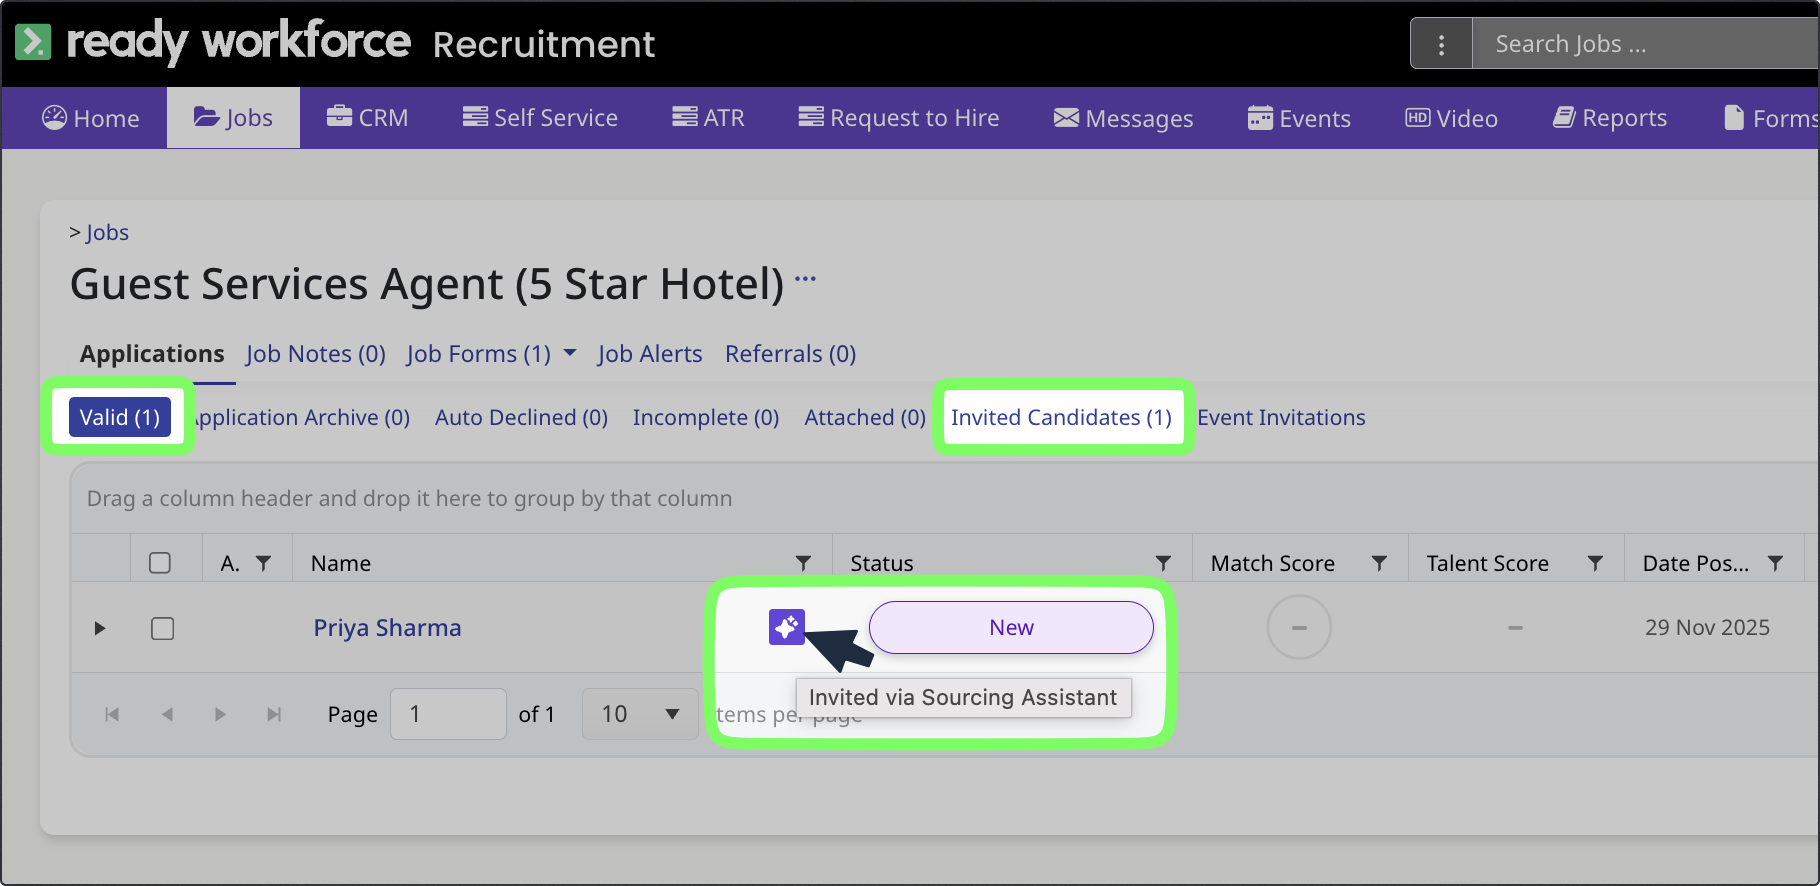Open the New status dropdown for Priya Sharma
Image resolution: width=1820 pixels, height=886 pixels.
point(1011,627)
